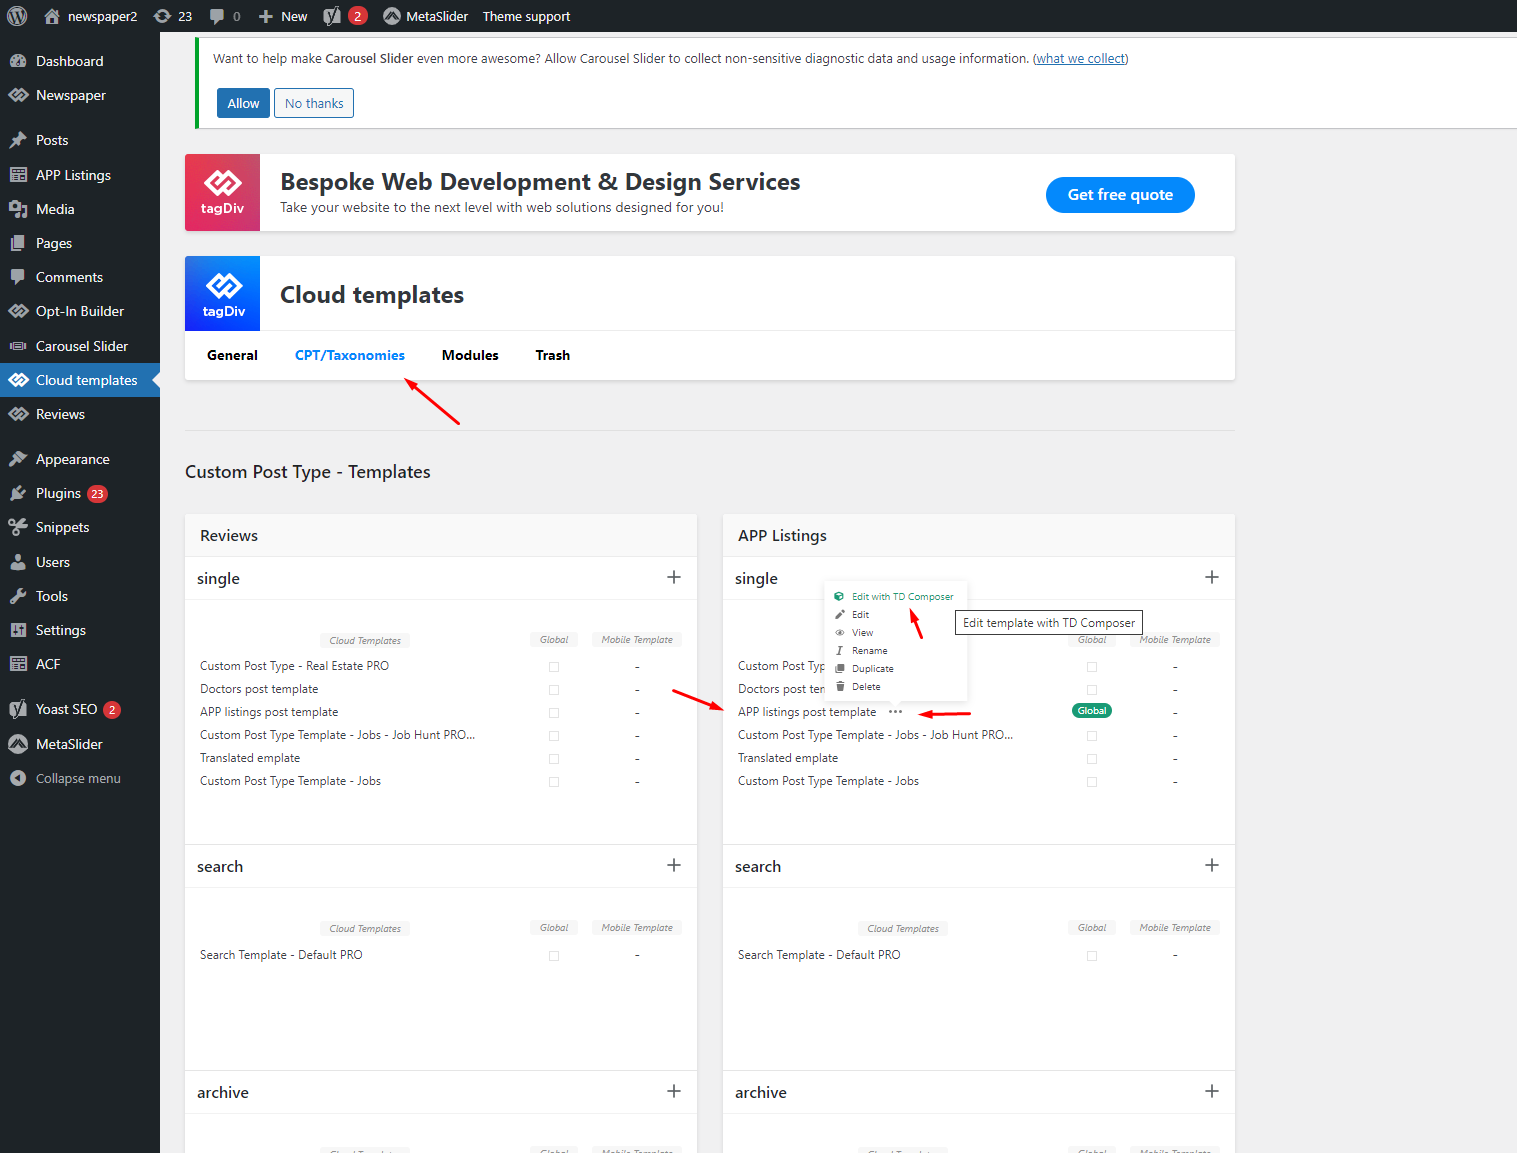Expand plus on APP Listings single section
1517x1153 pixels.
tap(1212, 577)
